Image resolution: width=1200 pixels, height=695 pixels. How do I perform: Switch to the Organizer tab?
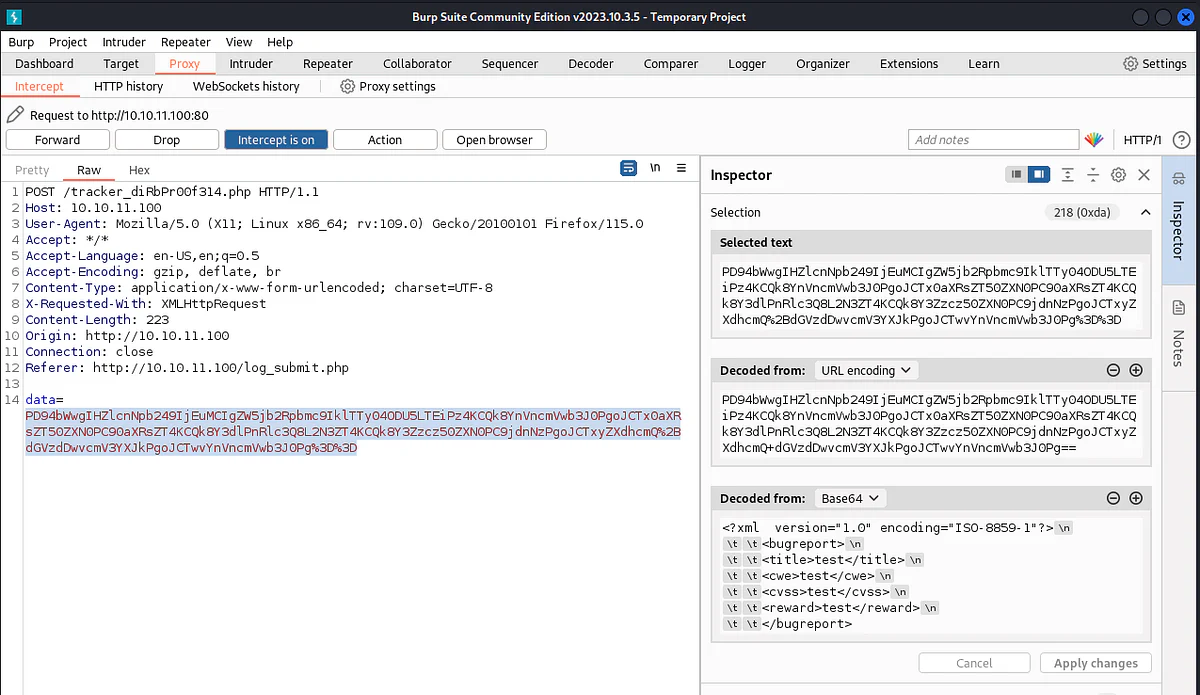(x=823, y=63)
